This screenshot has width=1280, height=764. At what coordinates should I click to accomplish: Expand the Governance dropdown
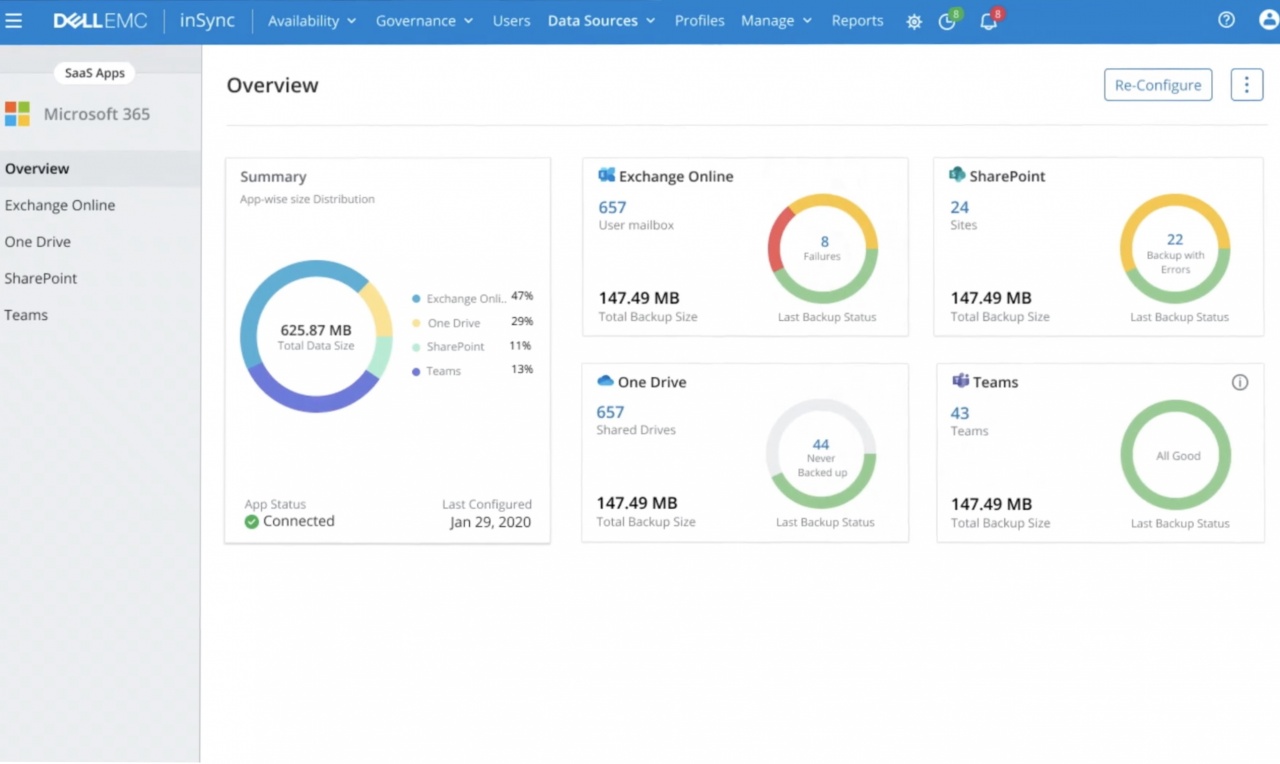coord(424,21)
